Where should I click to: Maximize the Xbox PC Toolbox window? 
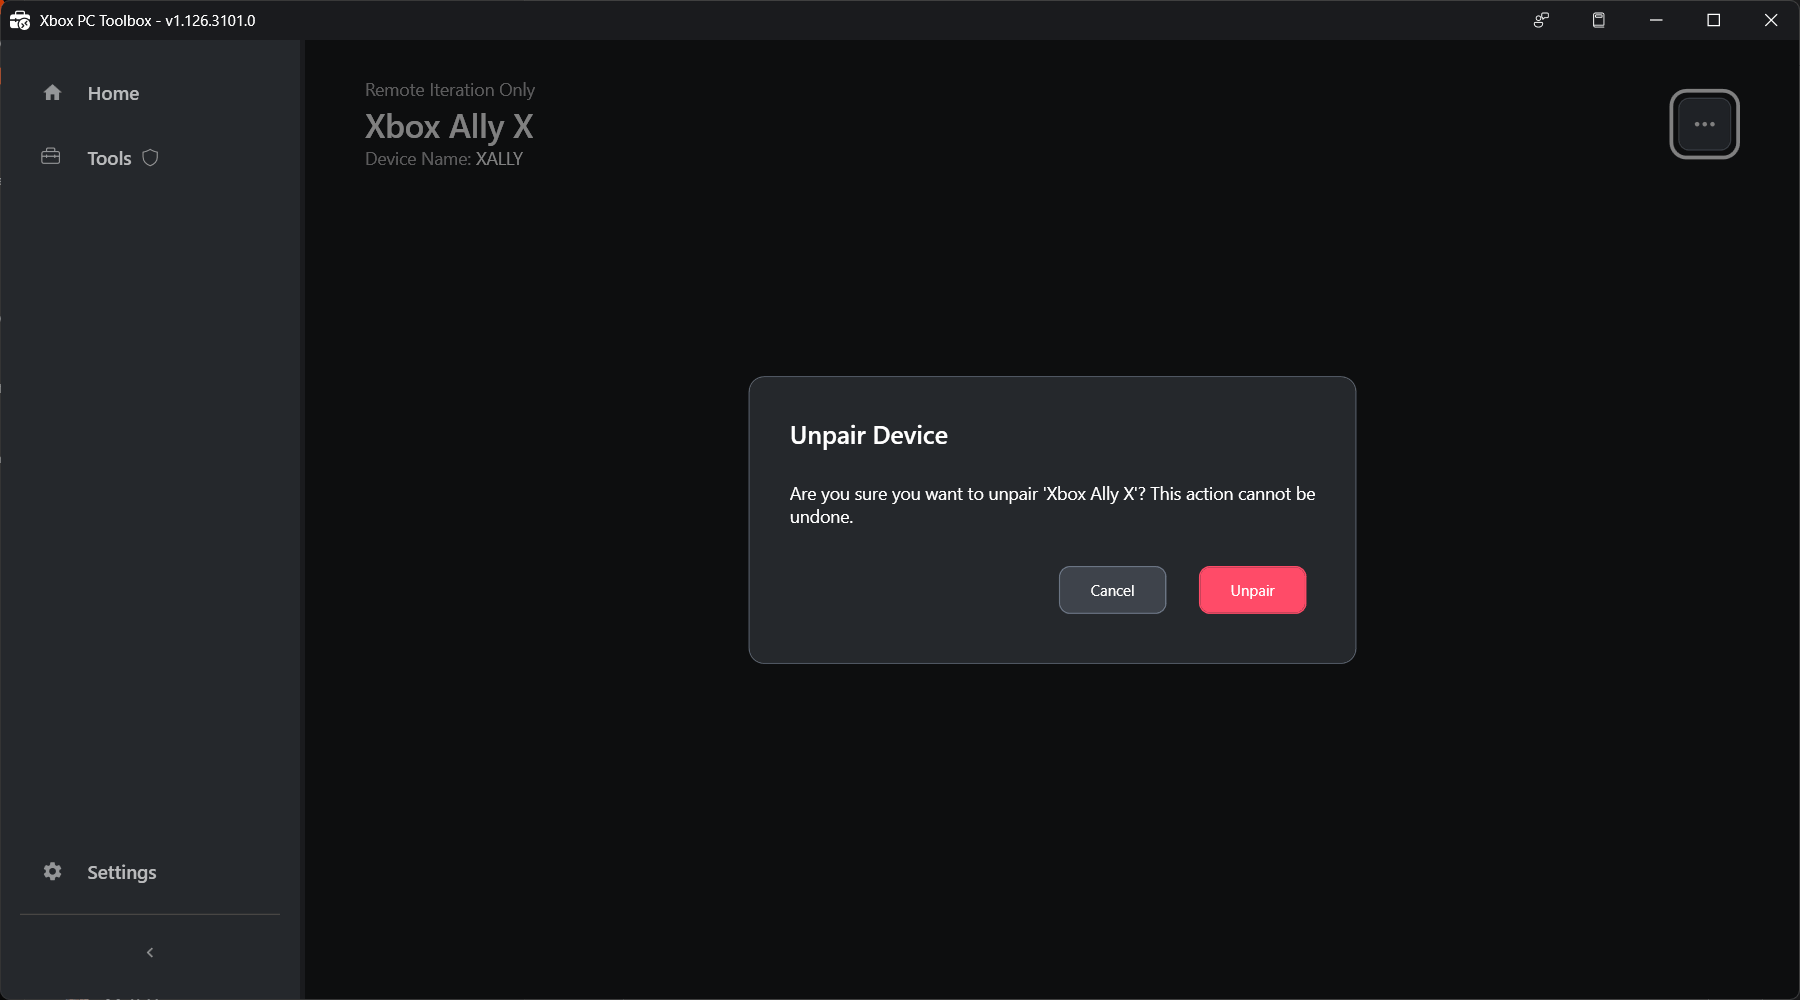tap(1713, 20)
